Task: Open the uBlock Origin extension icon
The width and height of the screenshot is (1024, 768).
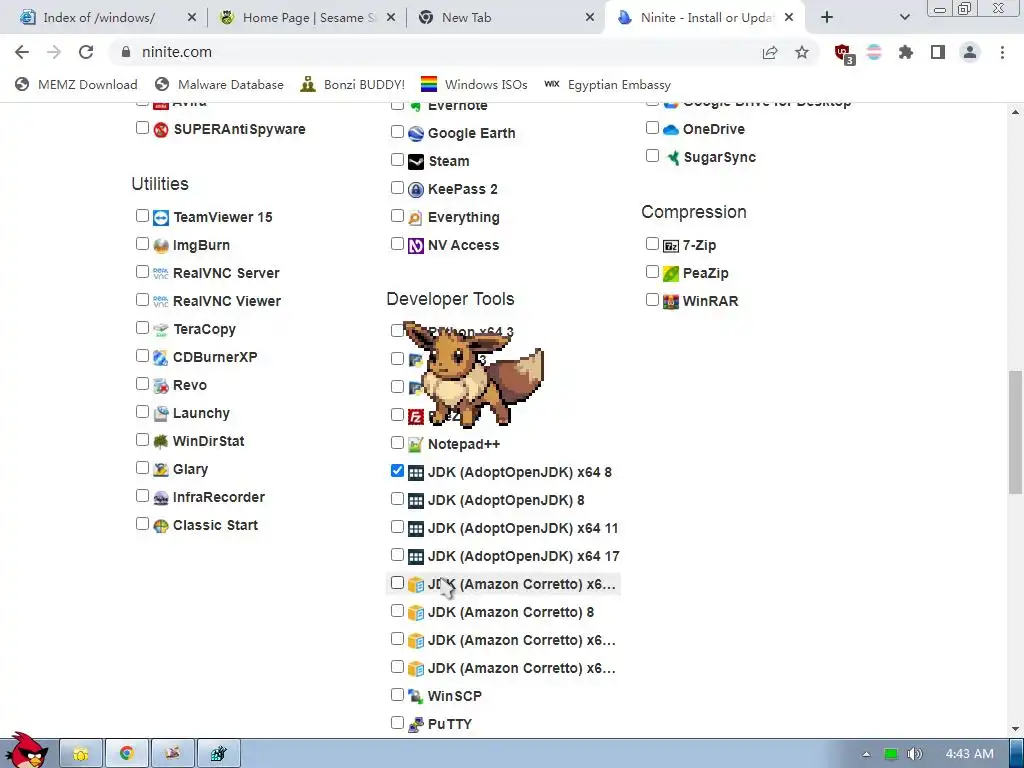Action: (x=844, y=54)
